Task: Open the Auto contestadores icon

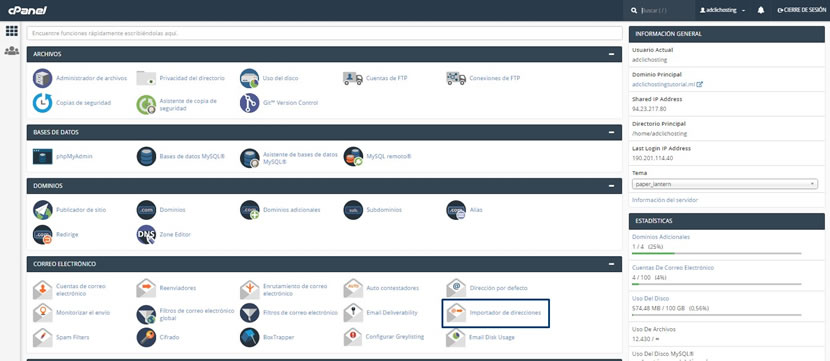Action: tap(353, 288)
